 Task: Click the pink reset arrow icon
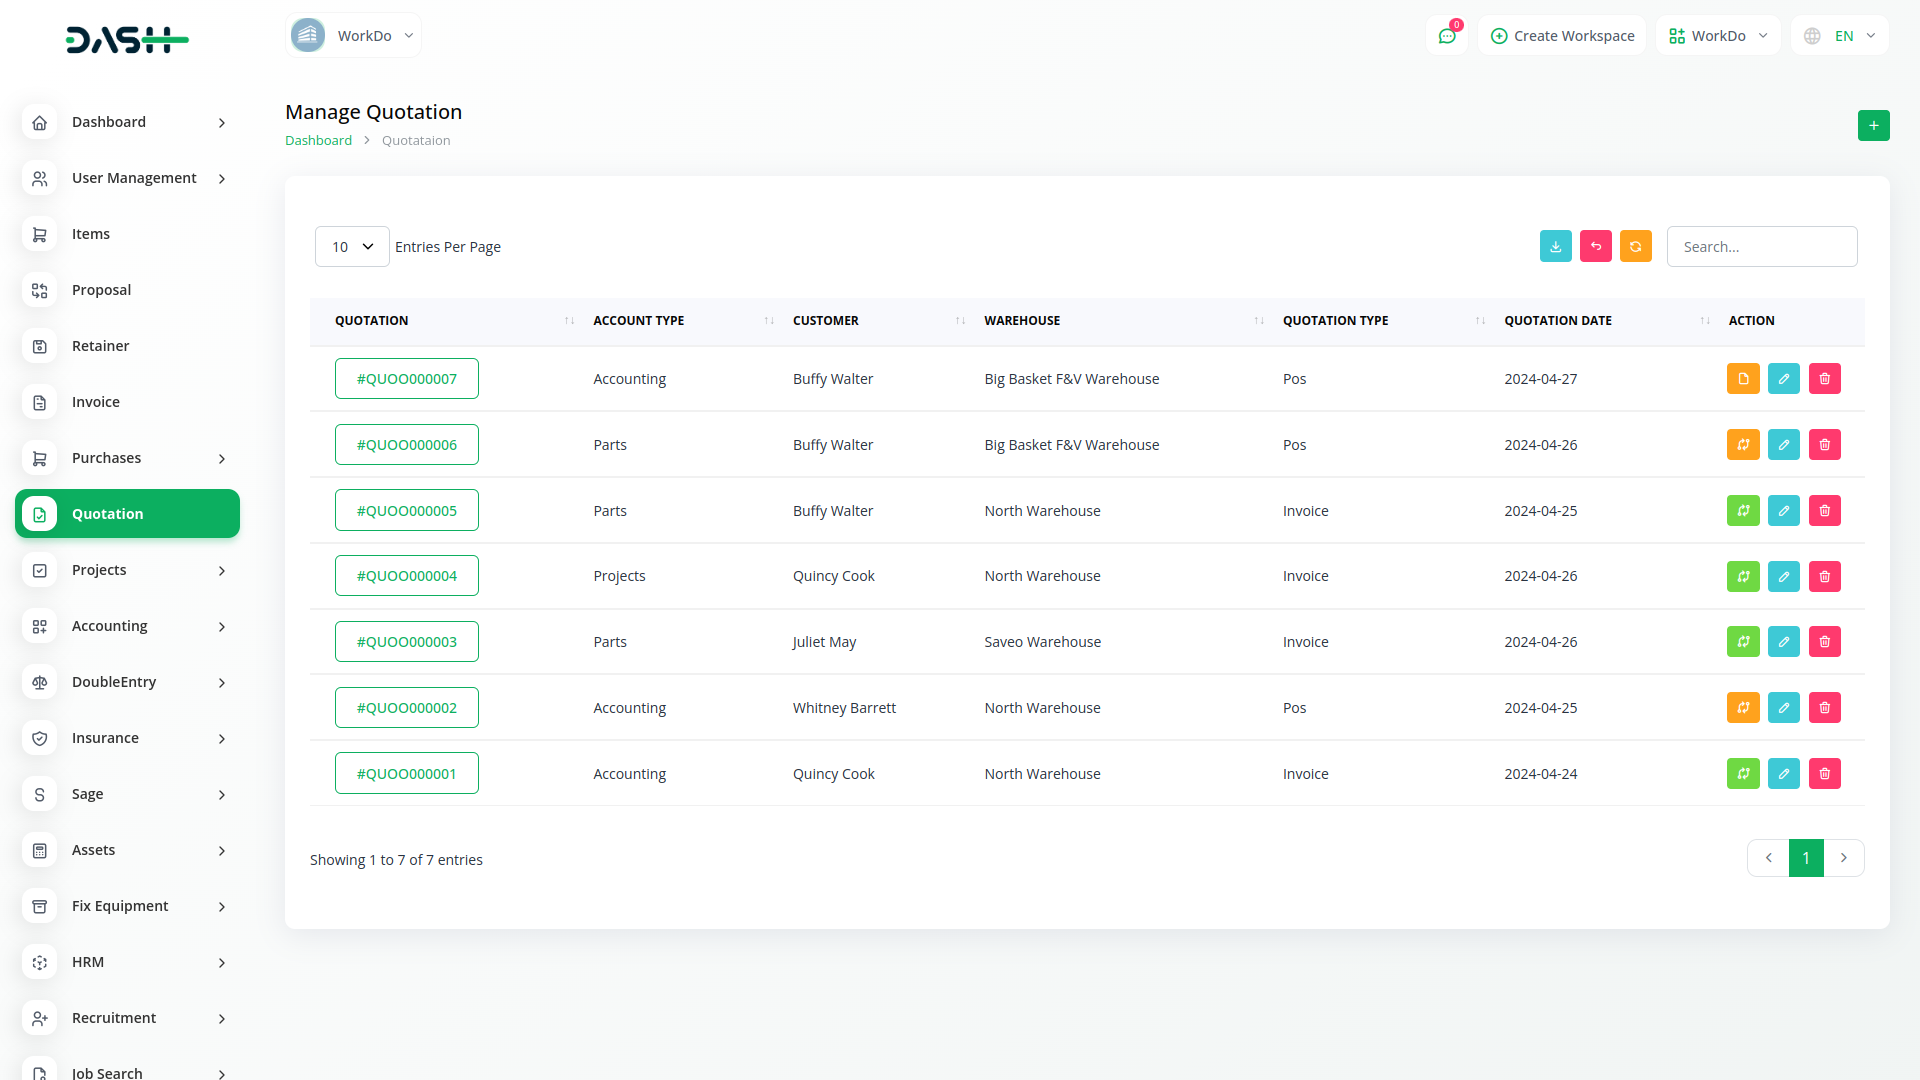pos(1595,246)
